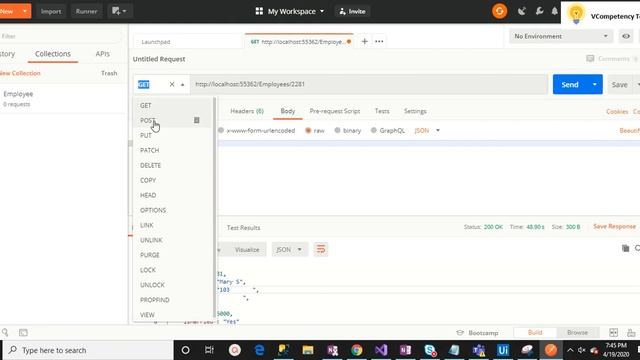The height and width of the screenshot is (360, 640).
Task: Switch to Collections sidebar tab
Action: click(53, 54)
